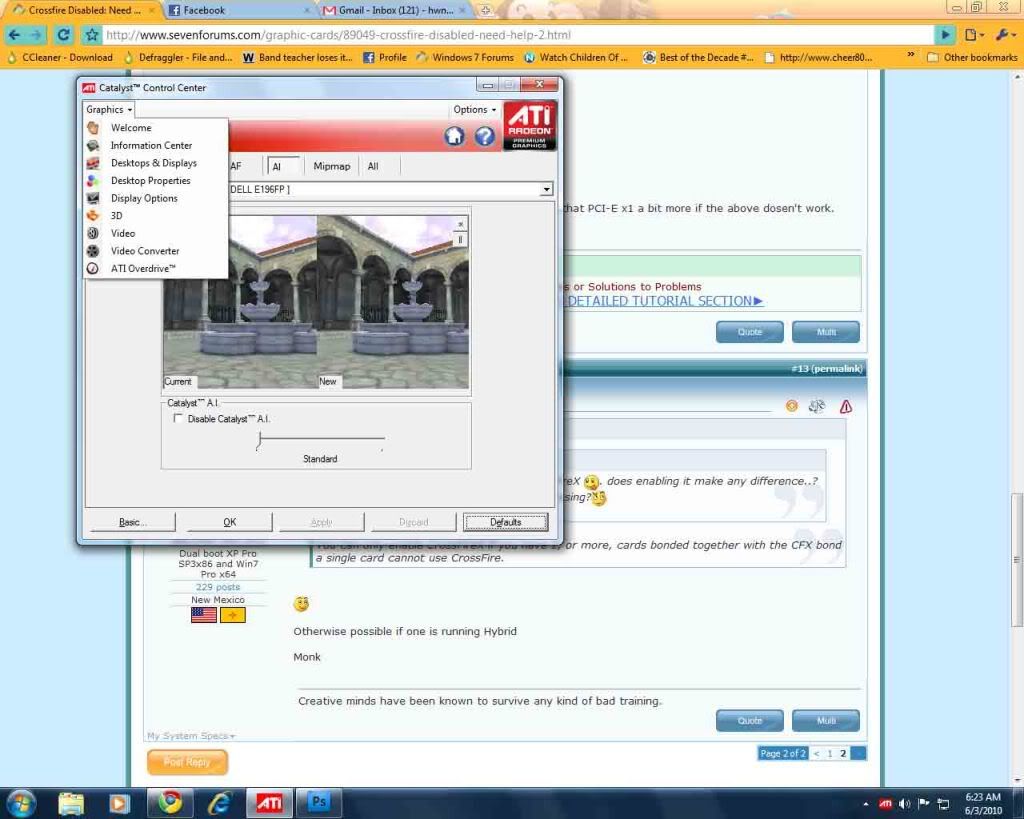Switch to the All tab
This screenshot has height=819, width=1024.
click(x=373, y=166)
